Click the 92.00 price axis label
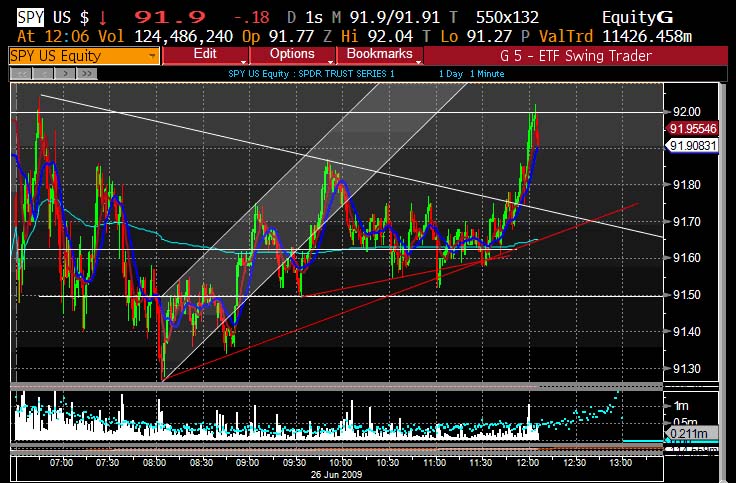 coord(687,112)
